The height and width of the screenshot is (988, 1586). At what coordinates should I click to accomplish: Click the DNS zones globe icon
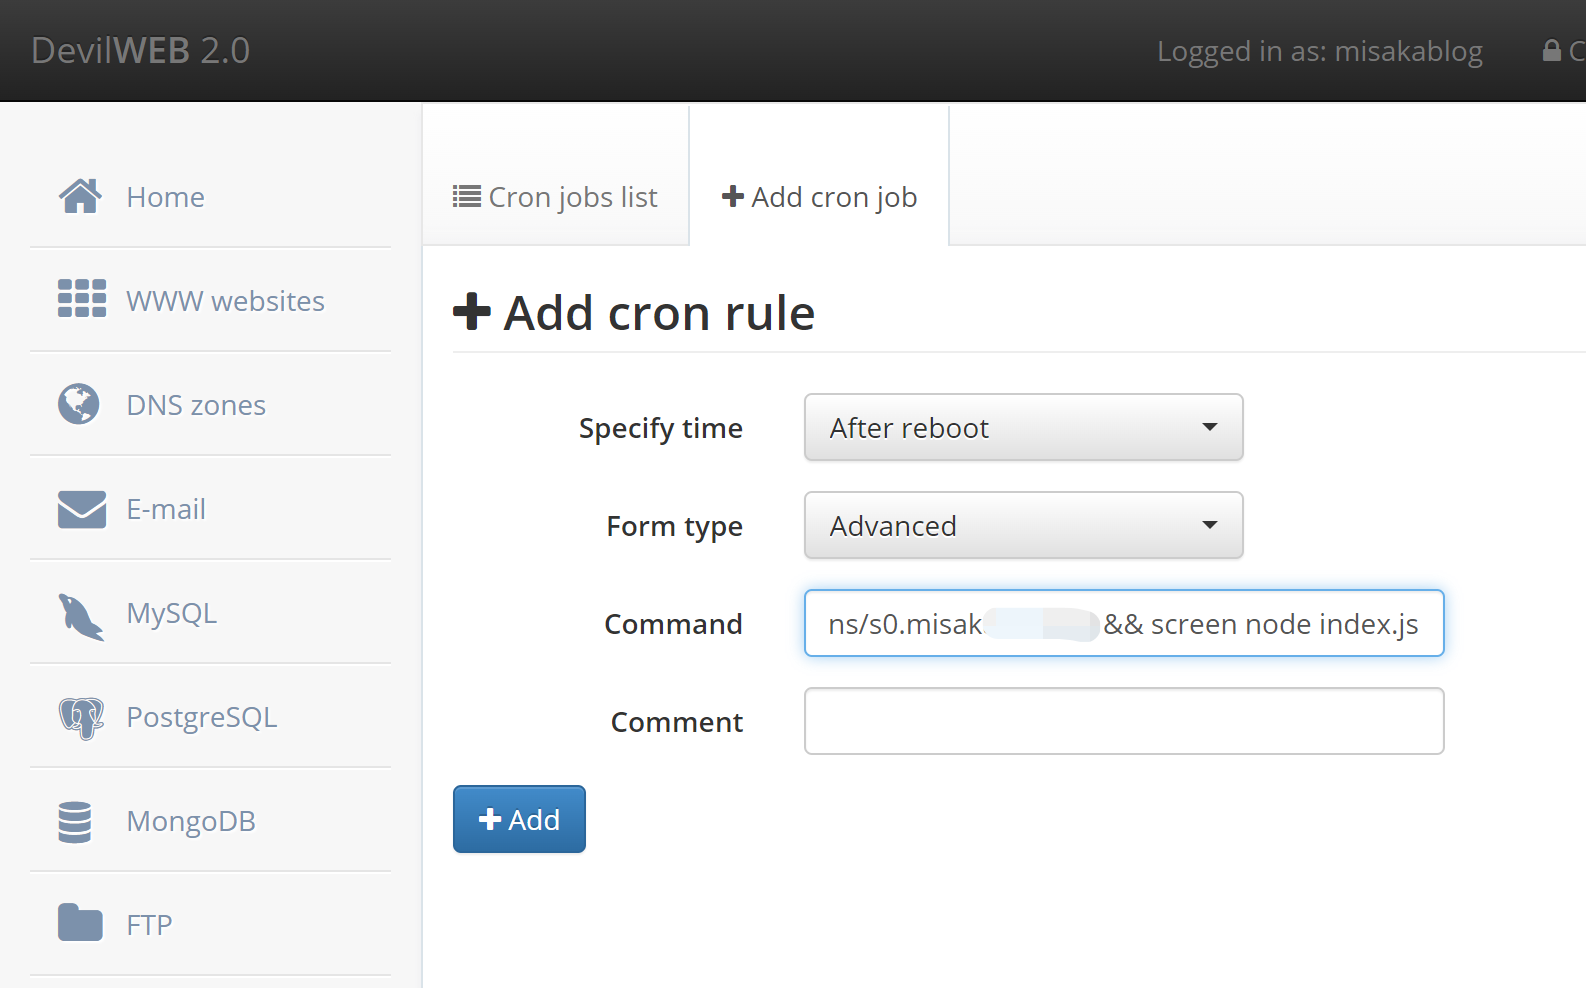tap(79, 404)
